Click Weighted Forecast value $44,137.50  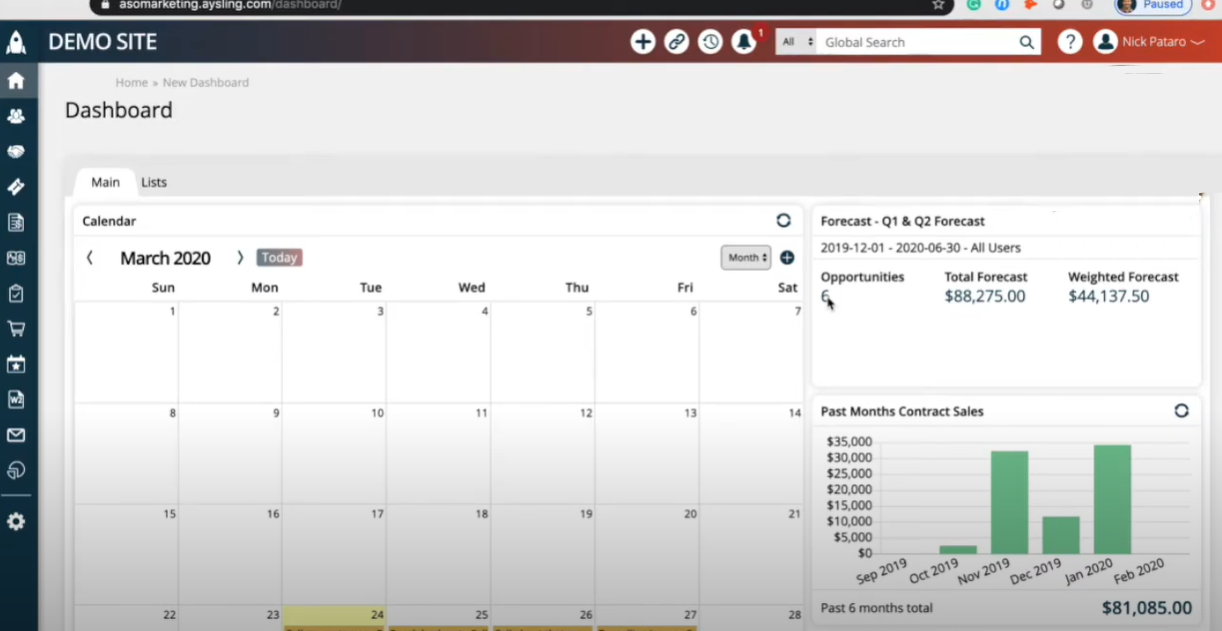[1108, 296]
